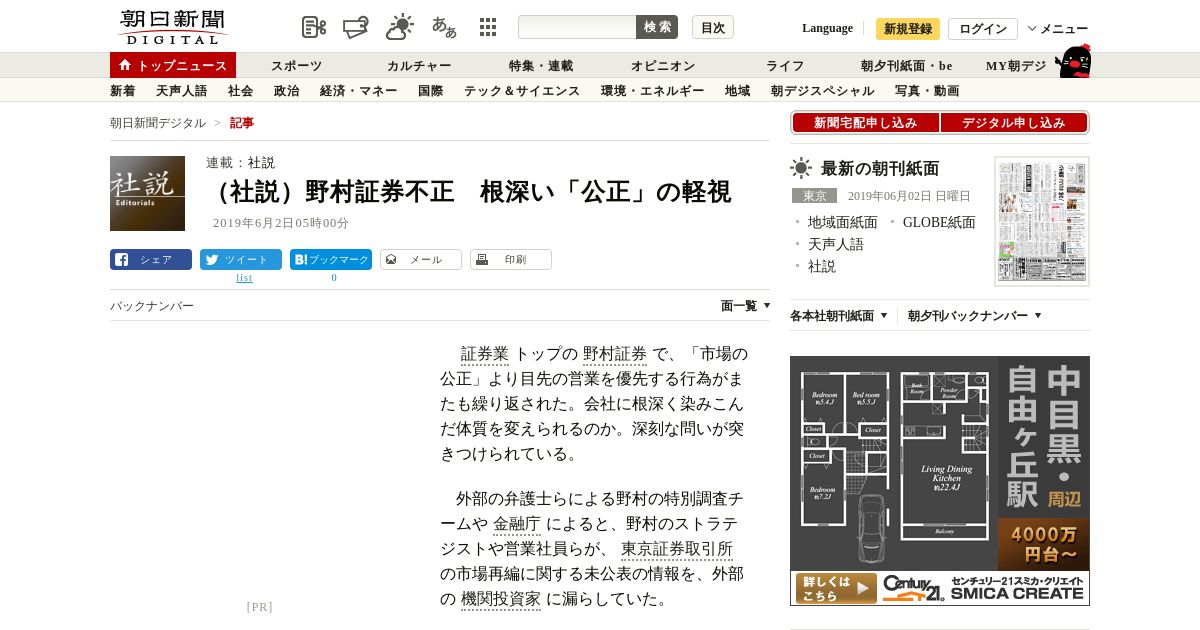The height and width of the screenshot is (630, 1200).
Task: Click the 東京証券取引所 keyword link
Action: (x=677, y=549)
